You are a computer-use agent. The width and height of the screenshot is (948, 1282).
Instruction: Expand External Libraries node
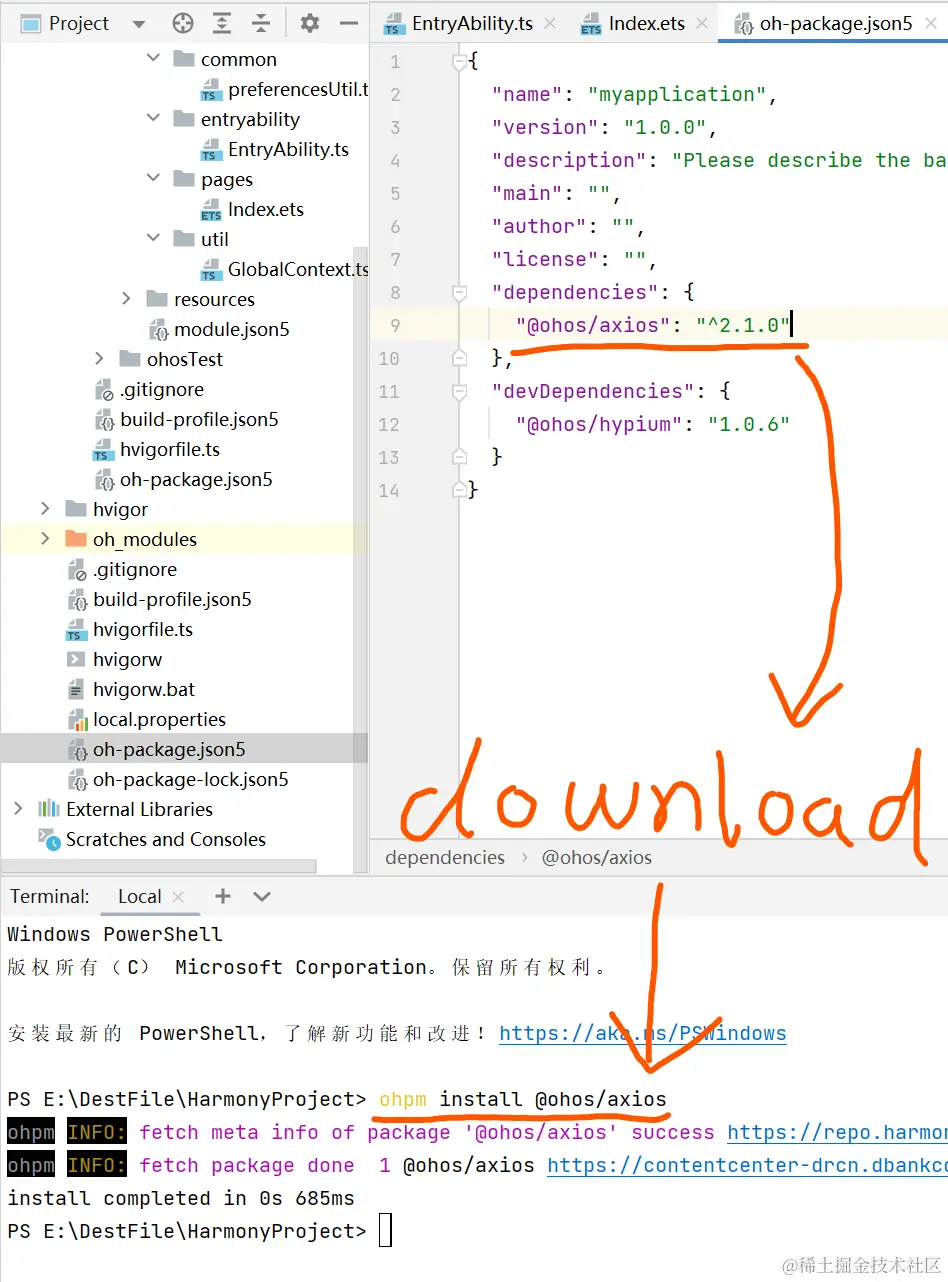[18, 809]
